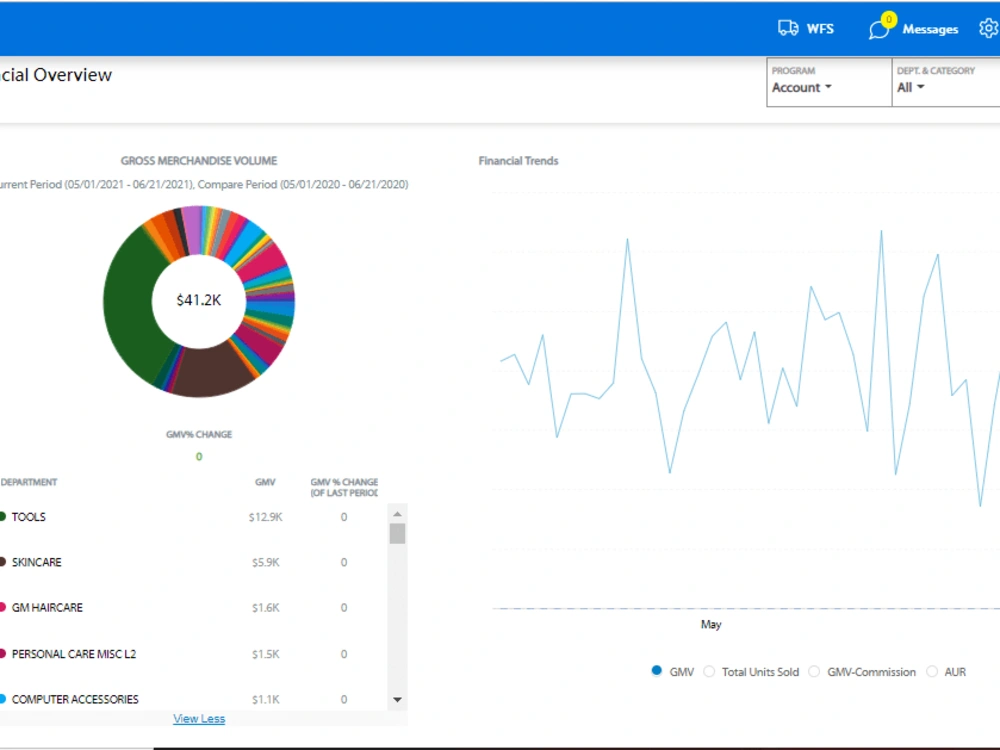Viewport: 1000px width, 750px height.
Task: Select AUR radio option
Action: pos(932,672)
